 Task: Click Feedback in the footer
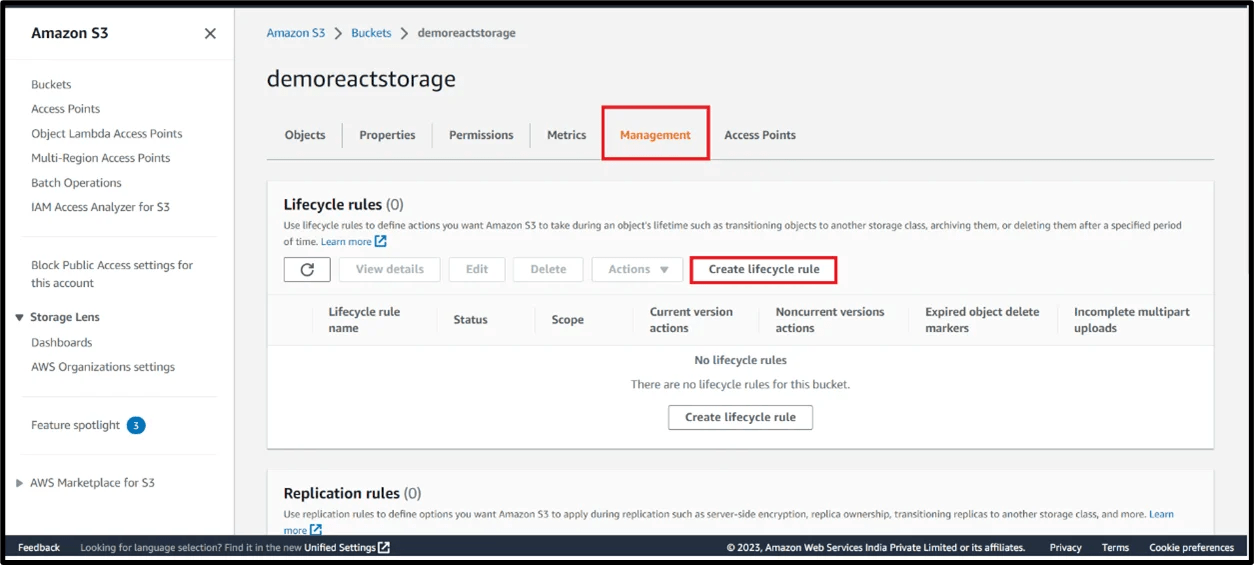pyautogui.click(x=39, y=548)
